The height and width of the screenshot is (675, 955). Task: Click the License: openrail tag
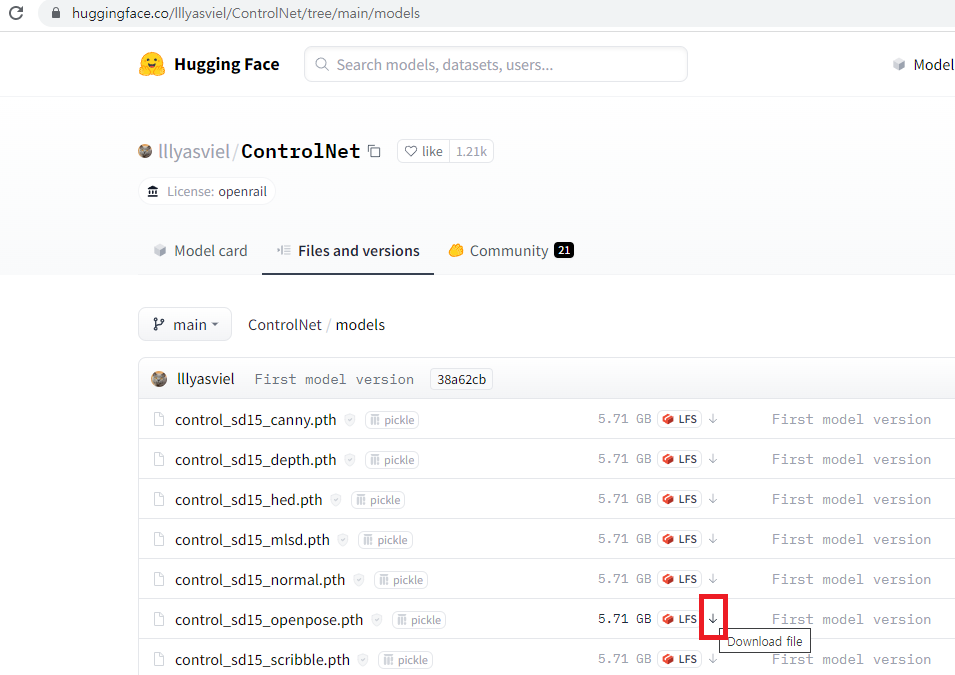tap(207, 191)
